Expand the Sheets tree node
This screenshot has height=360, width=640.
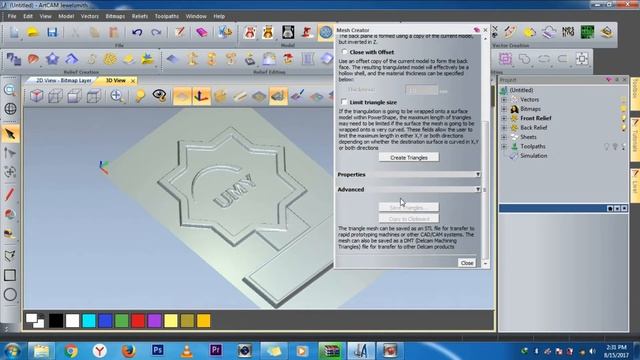504,137
